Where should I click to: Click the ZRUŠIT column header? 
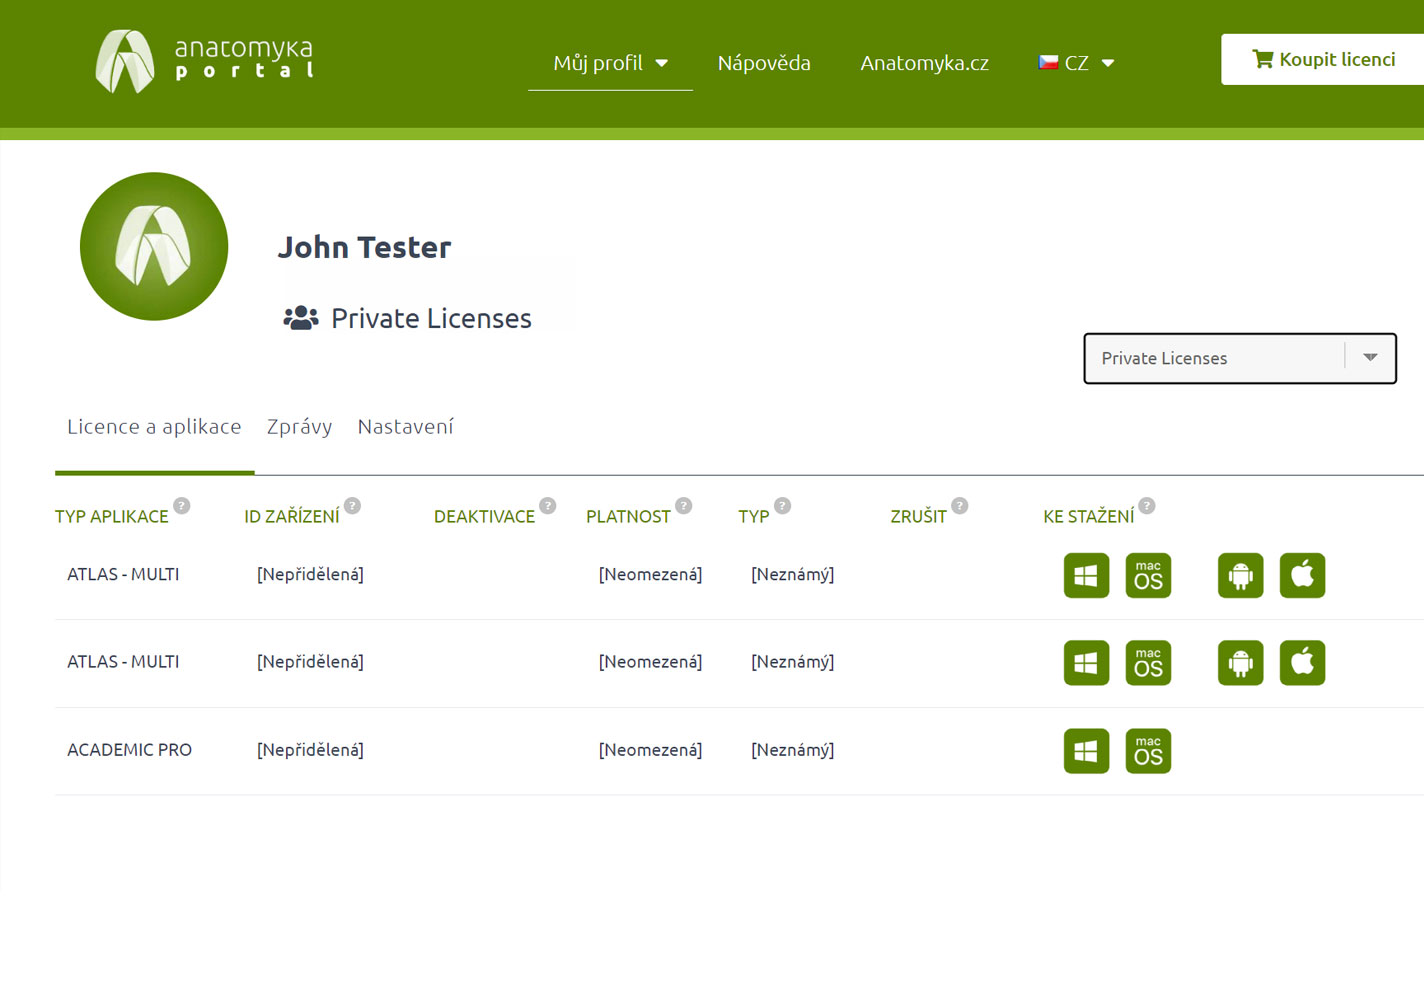[x=918, y=517]
